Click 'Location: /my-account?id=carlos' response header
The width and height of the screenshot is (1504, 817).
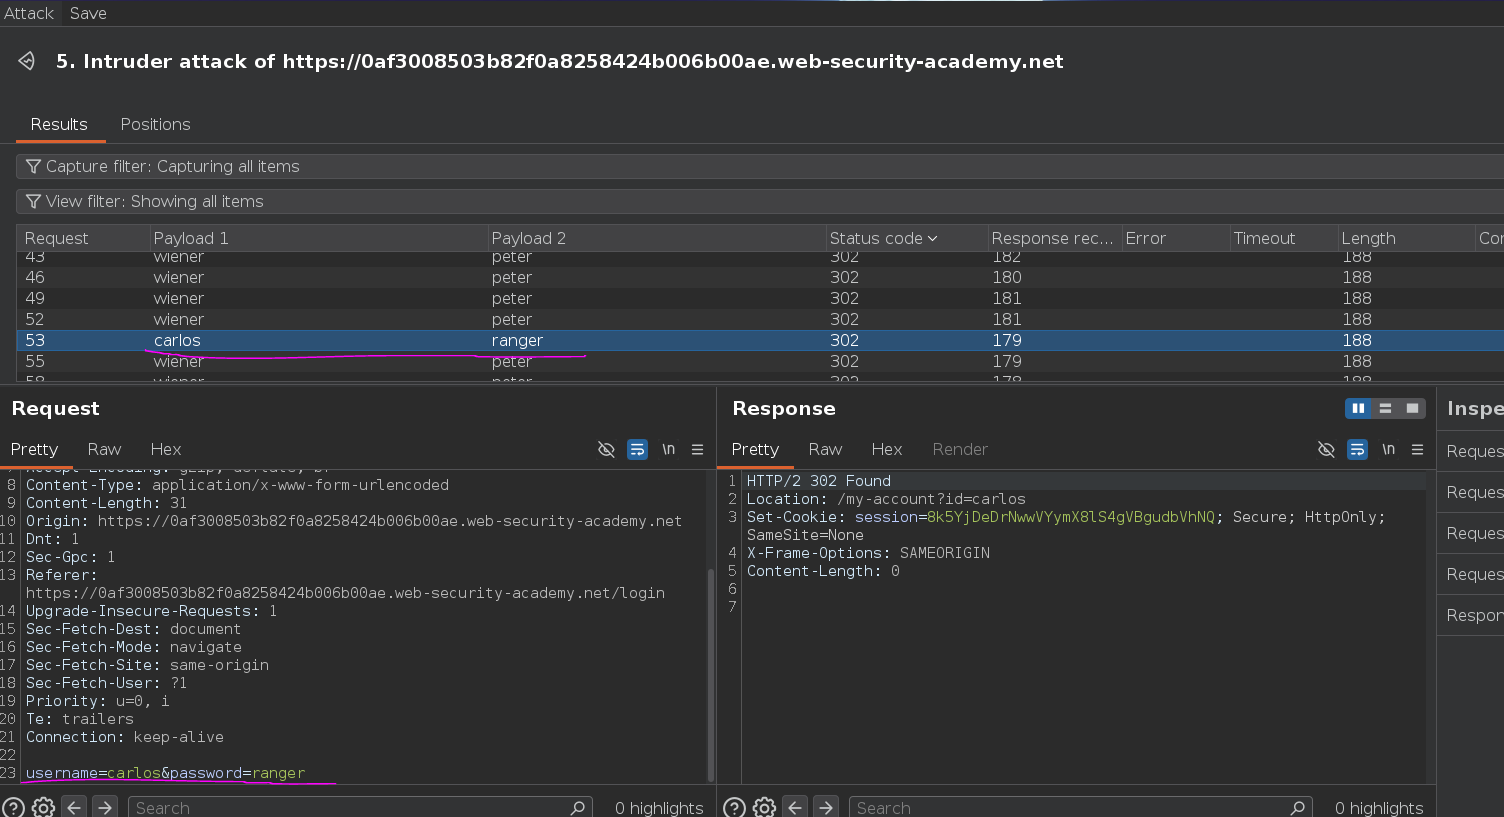click(x=886, y=499)
